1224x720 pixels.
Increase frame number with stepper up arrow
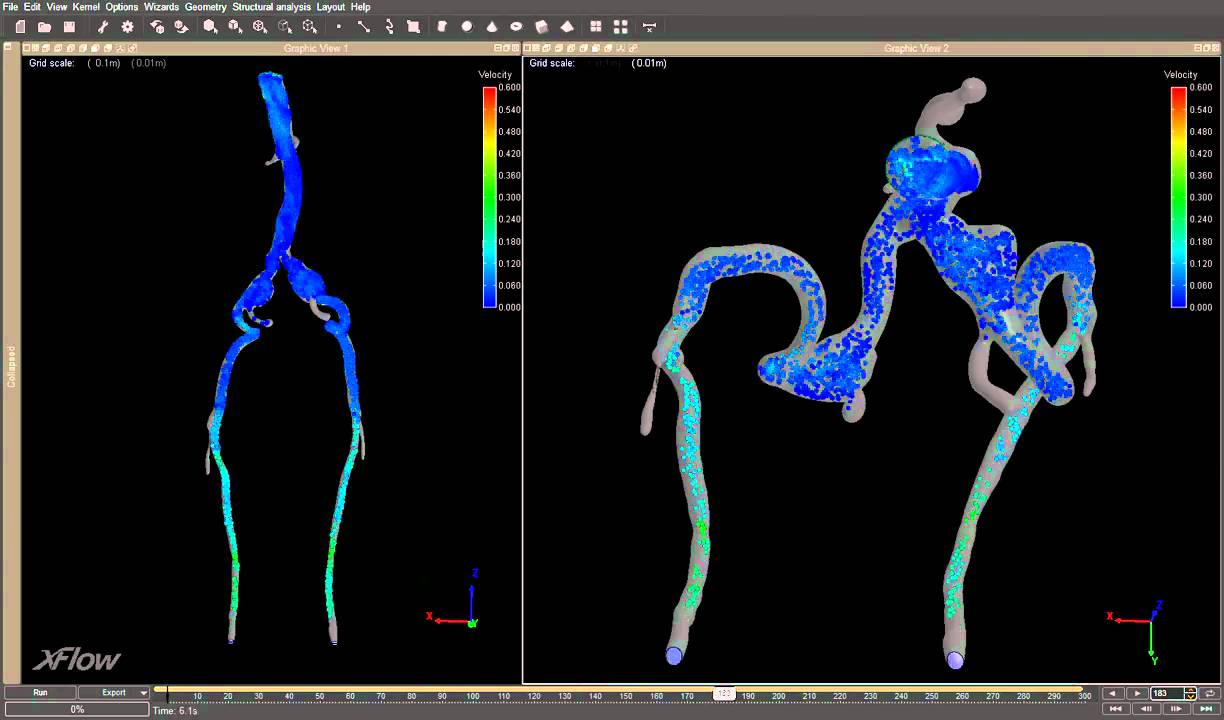[x=1190, y=690]
